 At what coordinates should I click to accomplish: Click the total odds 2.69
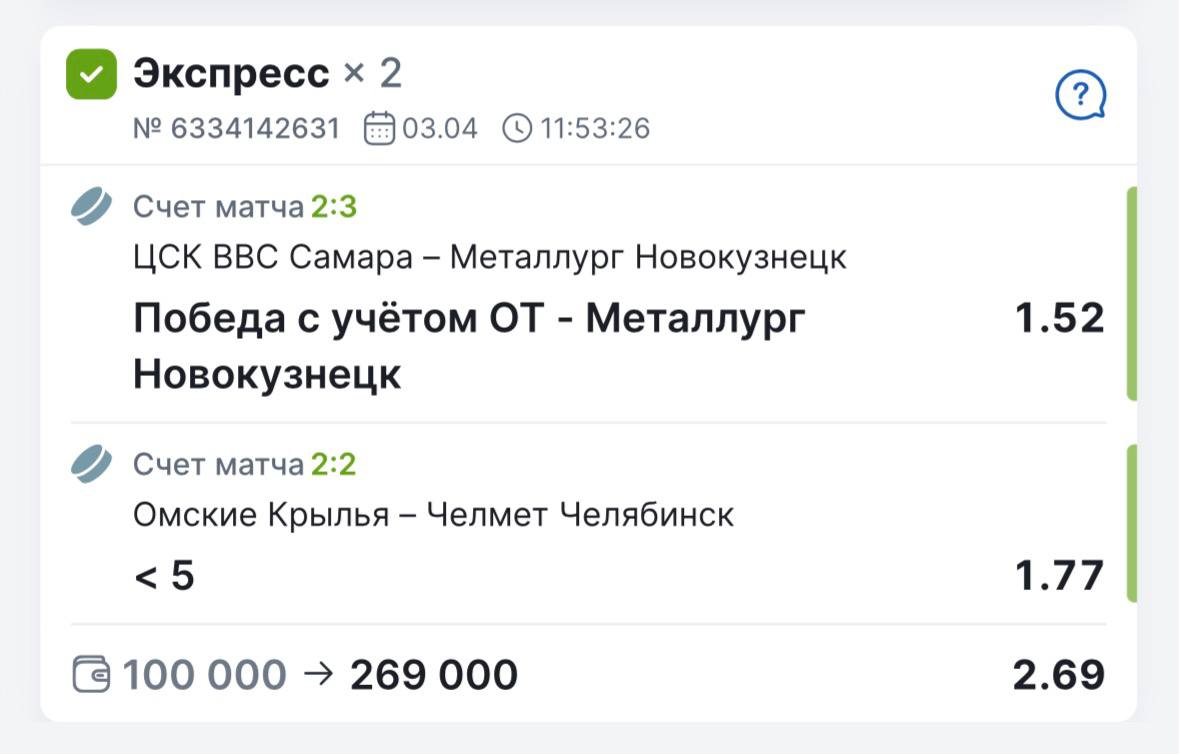click(1059, 675)
